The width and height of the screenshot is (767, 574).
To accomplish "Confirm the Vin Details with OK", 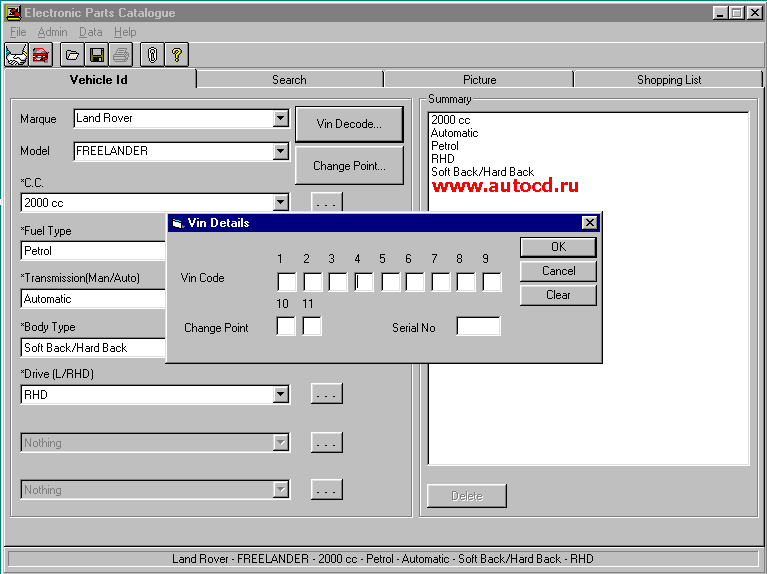I will 558,247.
